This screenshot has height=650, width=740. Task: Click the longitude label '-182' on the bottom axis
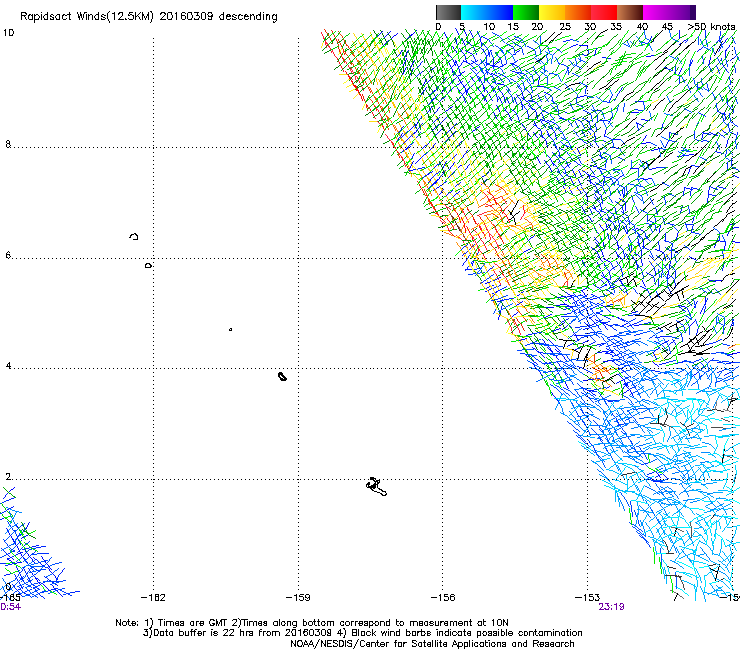(153, 598)
